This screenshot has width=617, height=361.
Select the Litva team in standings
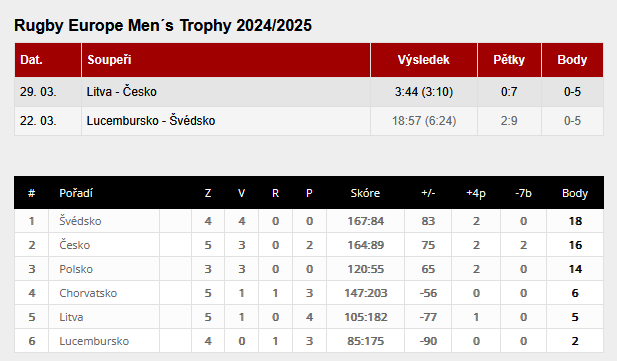(71, 317)
